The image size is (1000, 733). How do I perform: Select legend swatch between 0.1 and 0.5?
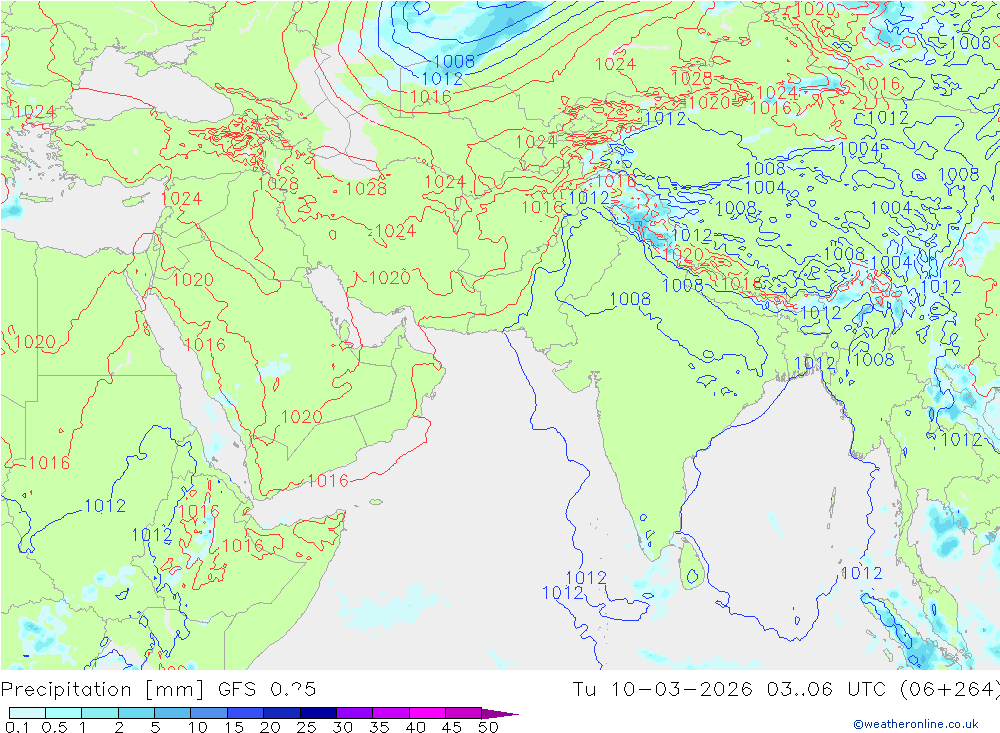[27, 713]
